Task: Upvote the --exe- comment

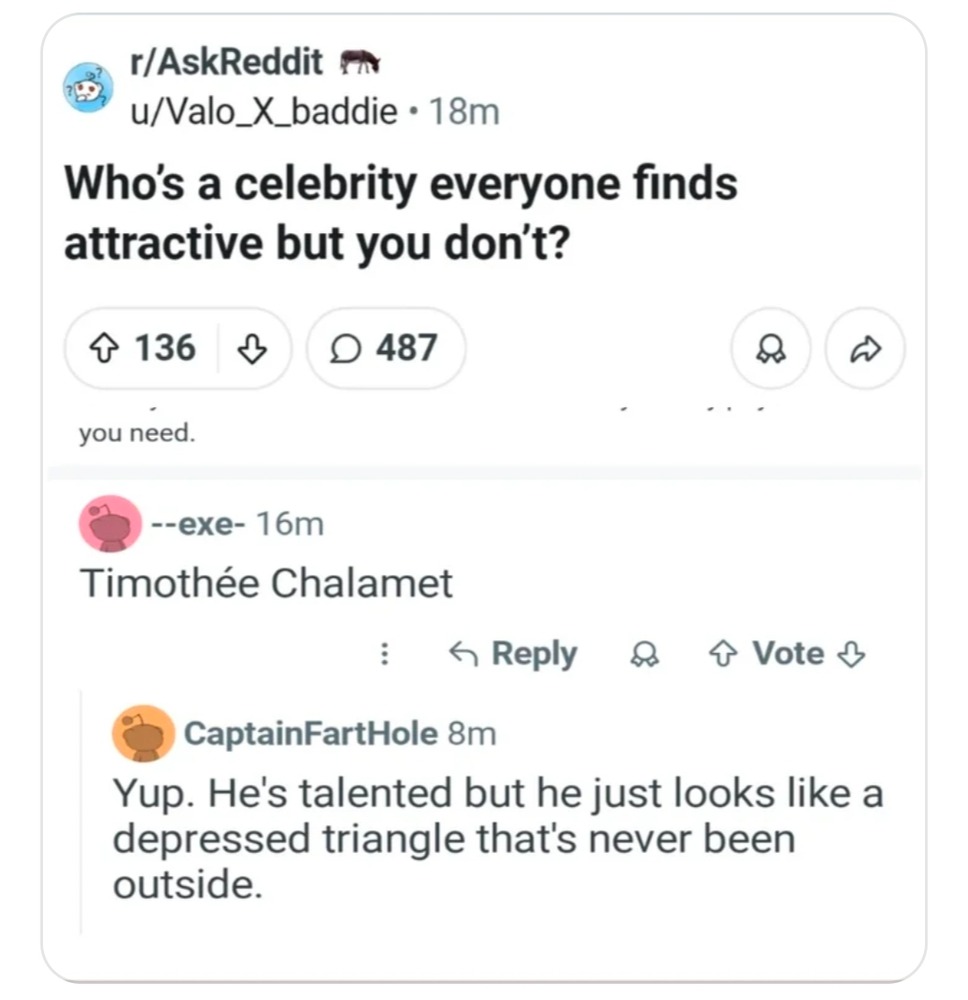Action: 722,654
